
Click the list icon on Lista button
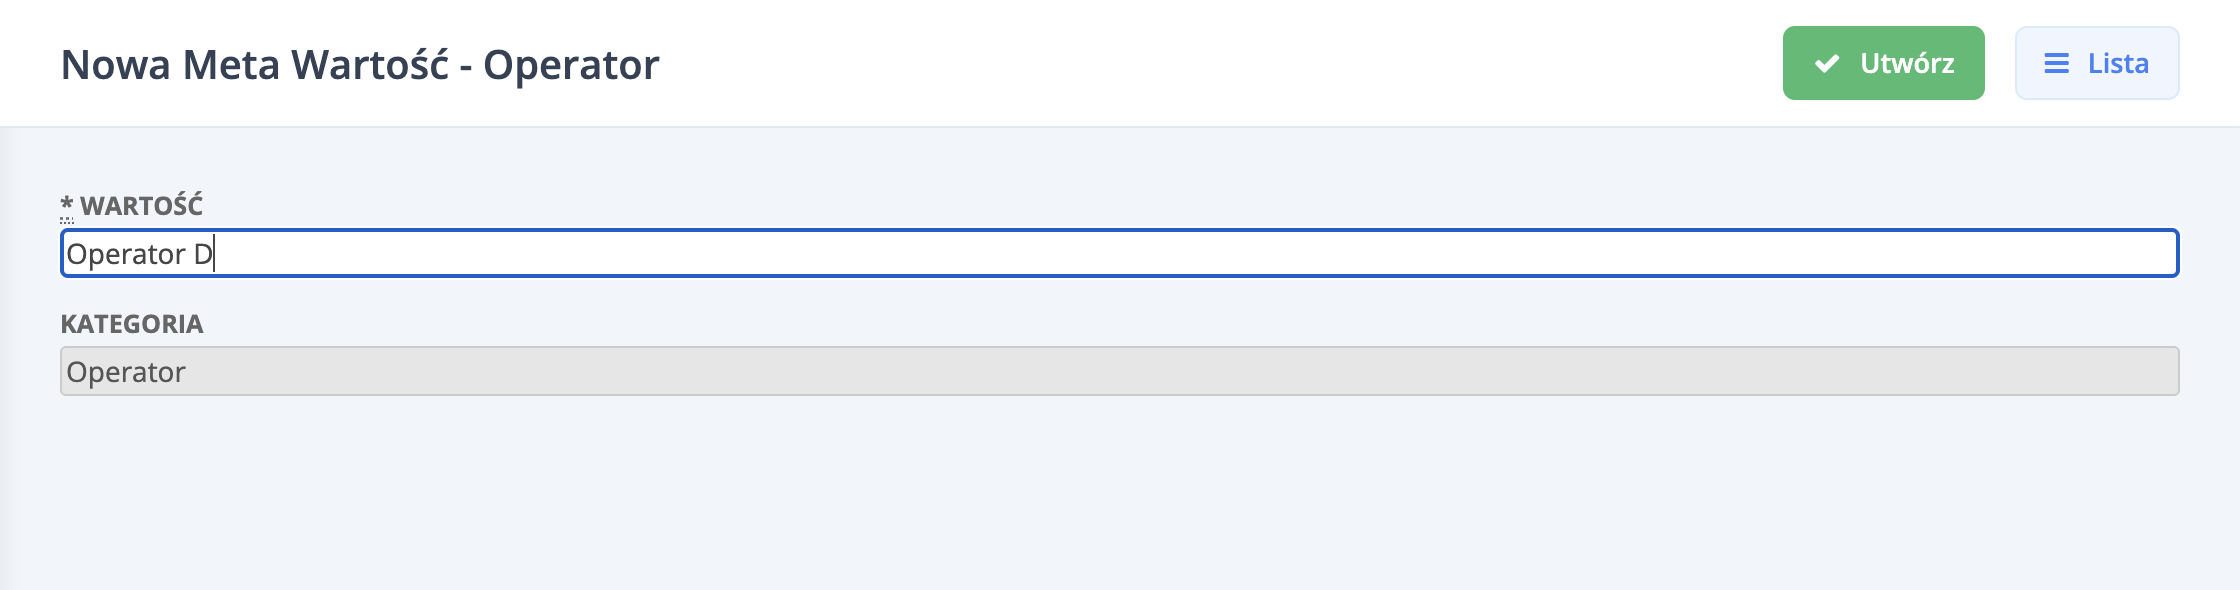pyautogui.click(x=2056, y=64)
